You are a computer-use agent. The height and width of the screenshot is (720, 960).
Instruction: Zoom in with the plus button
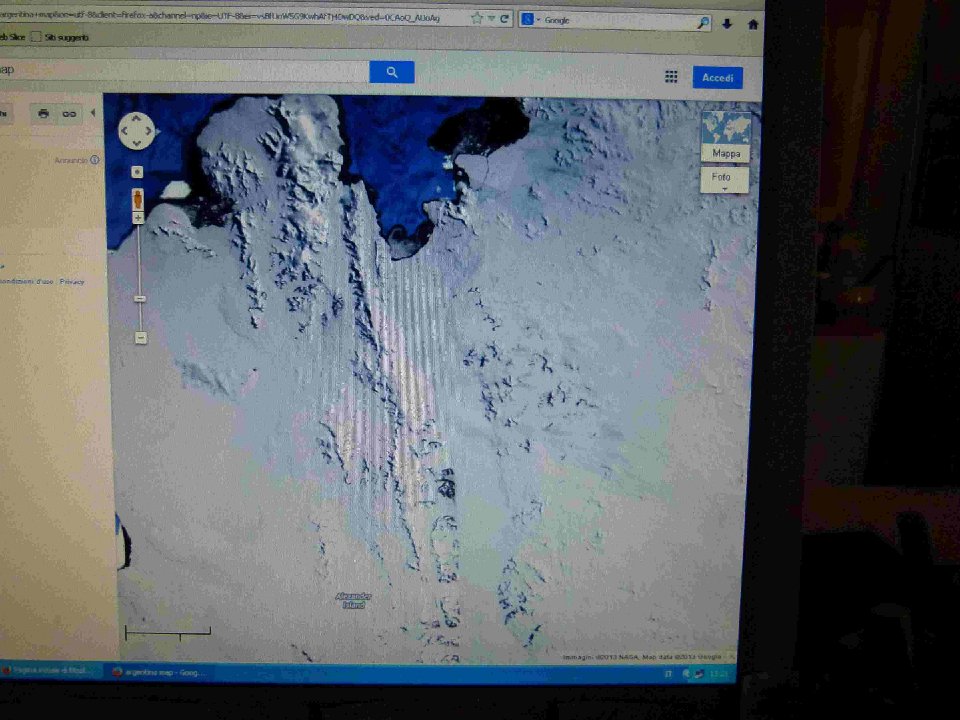tap(138, 218)
